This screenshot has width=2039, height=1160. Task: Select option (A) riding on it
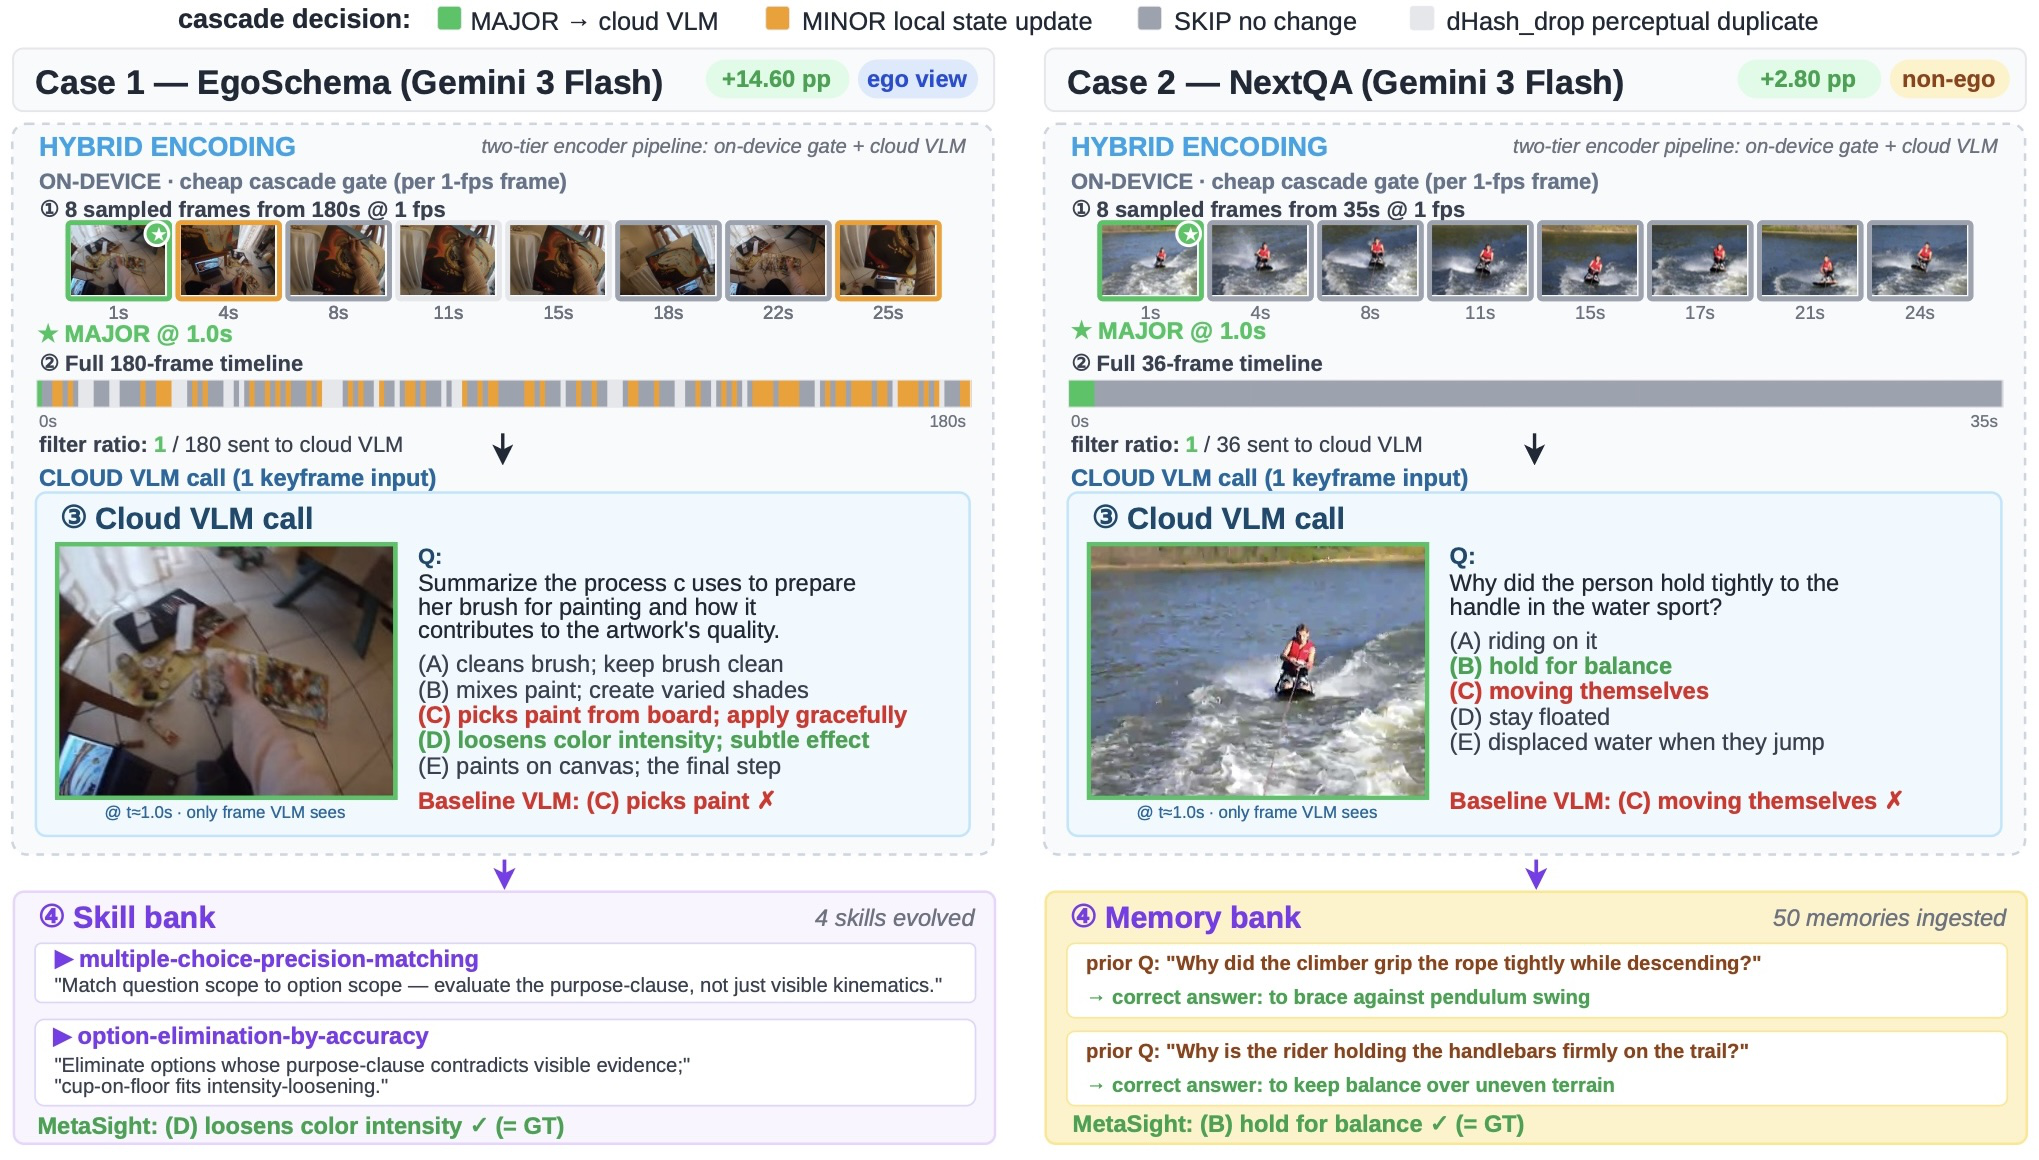tap(1523, 641)
